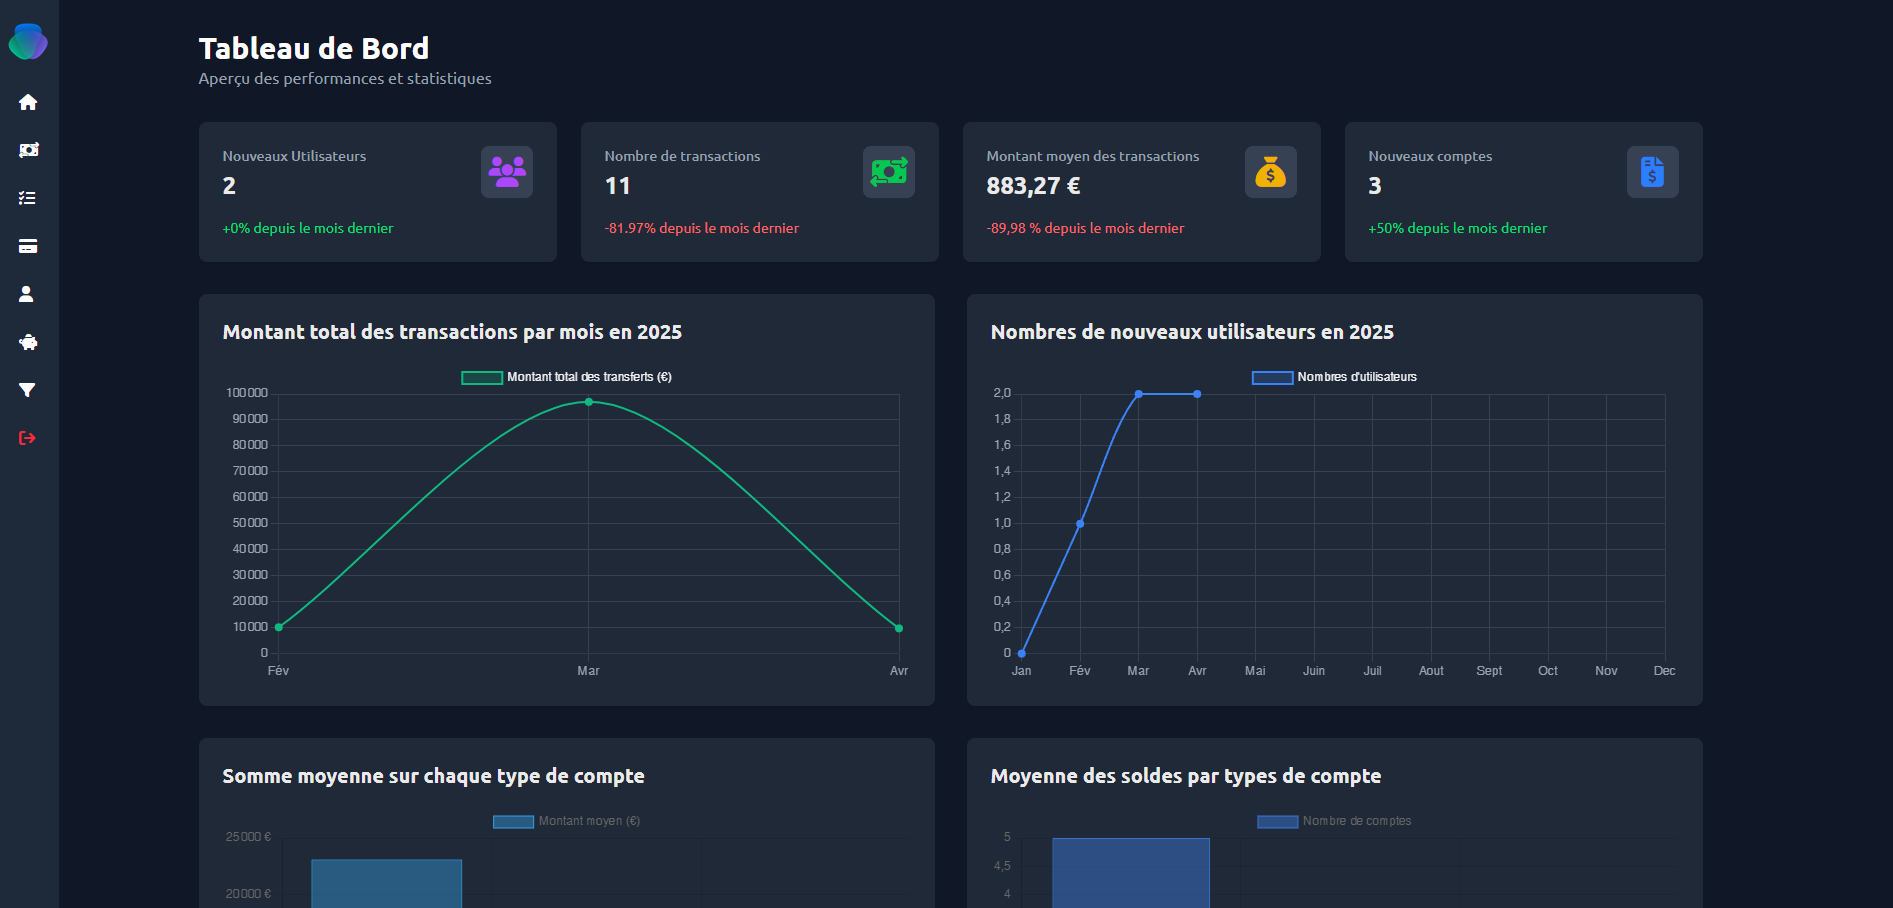The height and width of the screenshot is (908, 1893).
Task: Click the Mar peak point on transactions chart
Action: (x=589, y=402)
